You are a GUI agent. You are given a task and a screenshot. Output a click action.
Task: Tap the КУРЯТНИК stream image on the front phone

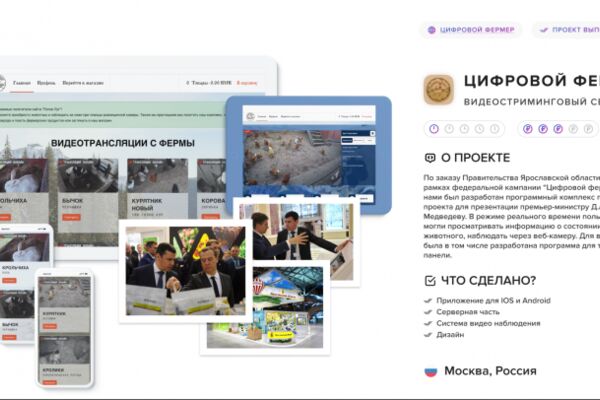click(65, 292)
